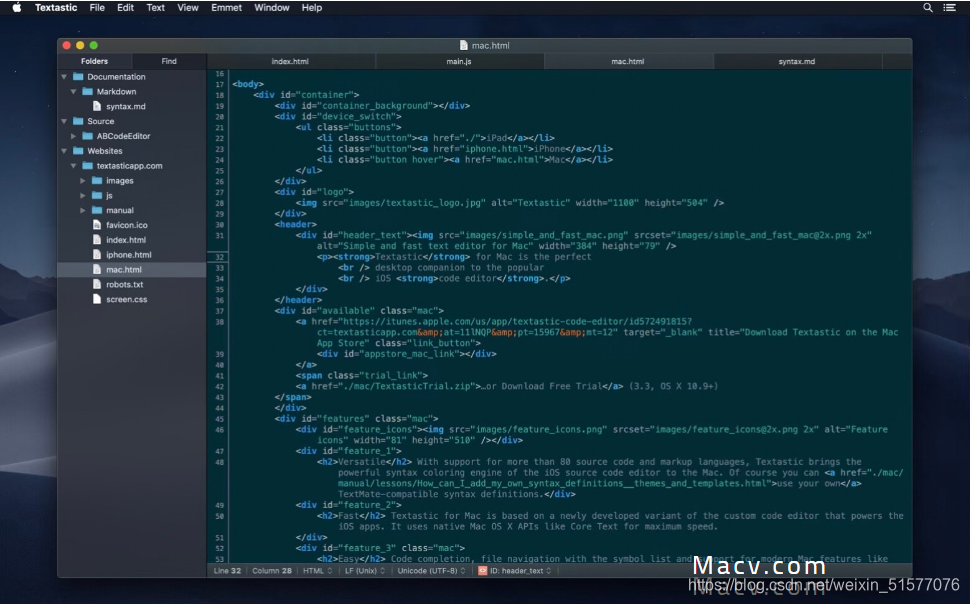Click the </header> closing tag in the code
The image size is (970, 604).
click(298, 300)
